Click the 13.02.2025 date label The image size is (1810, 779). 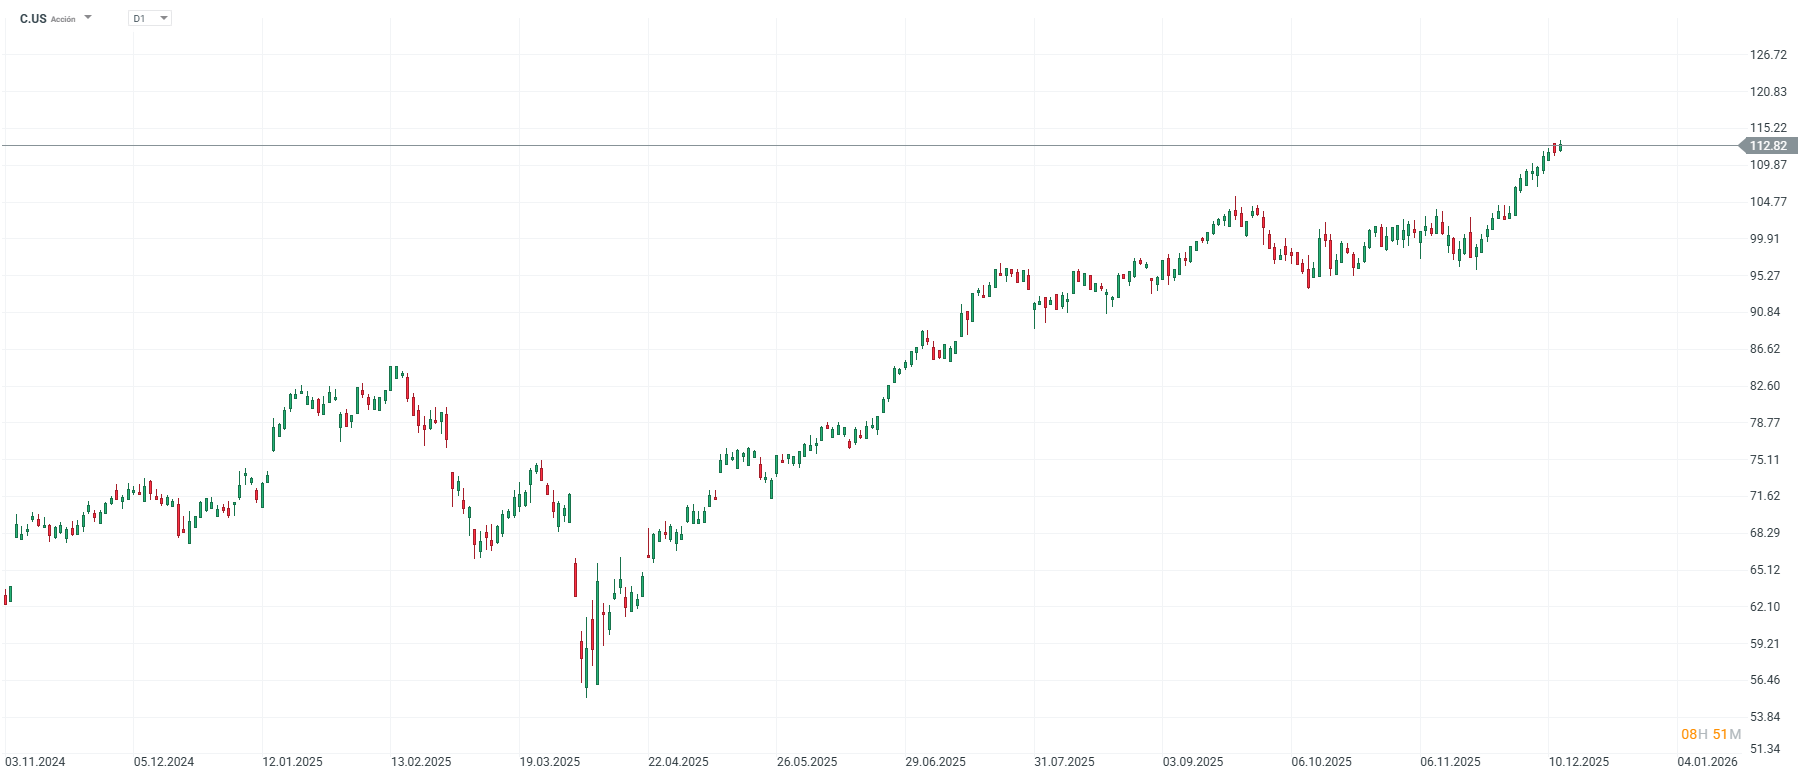pos(422,761)
